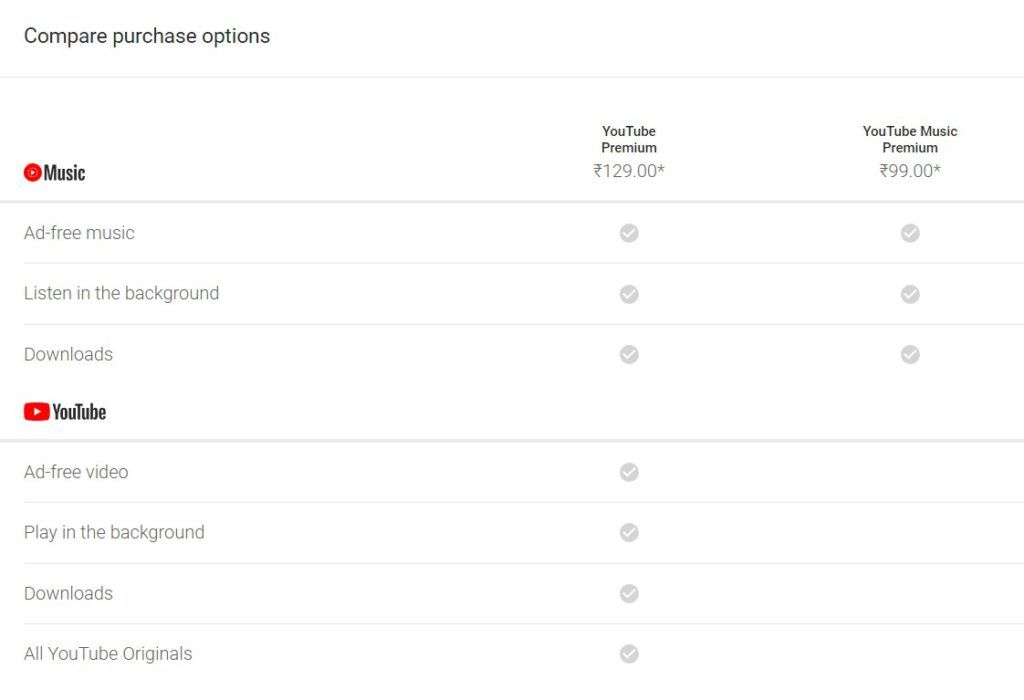Click the checkmark for Ad-free video
The image size is (1024, 700).
pos(629,472)
